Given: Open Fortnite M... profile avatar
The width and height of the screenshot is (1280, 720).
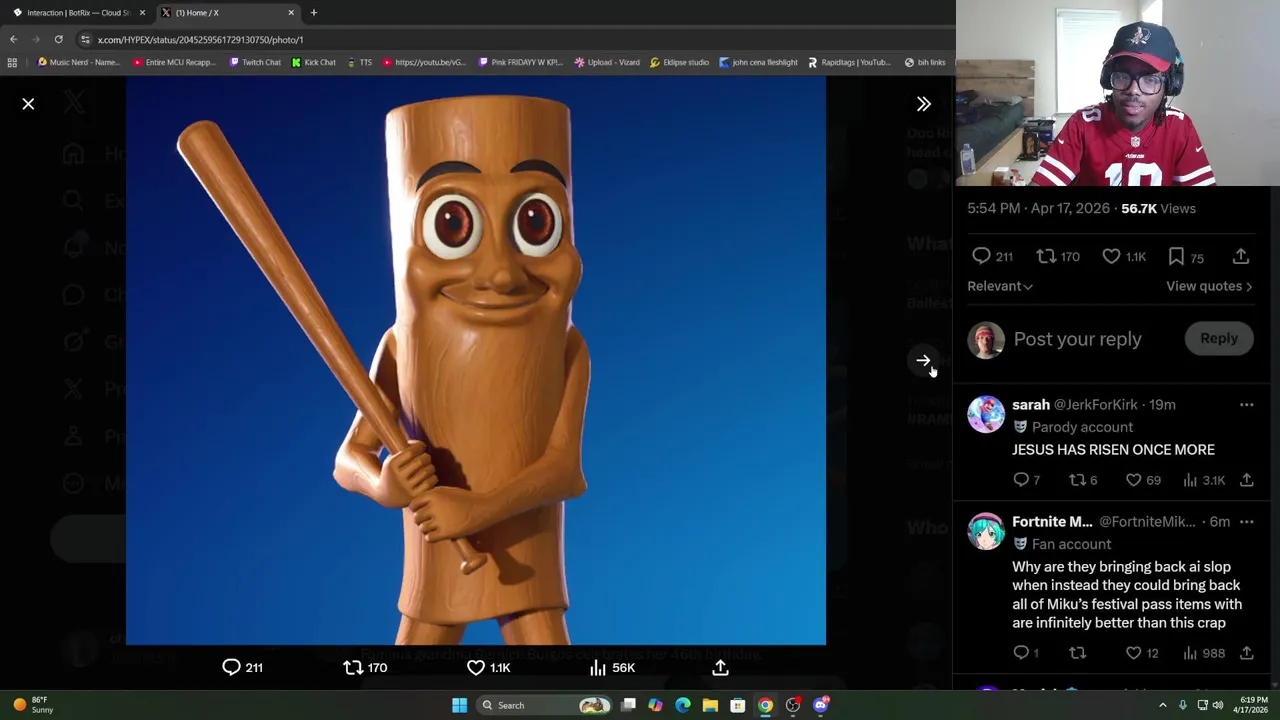Looking at the screenshot, I should coord(986,531).
